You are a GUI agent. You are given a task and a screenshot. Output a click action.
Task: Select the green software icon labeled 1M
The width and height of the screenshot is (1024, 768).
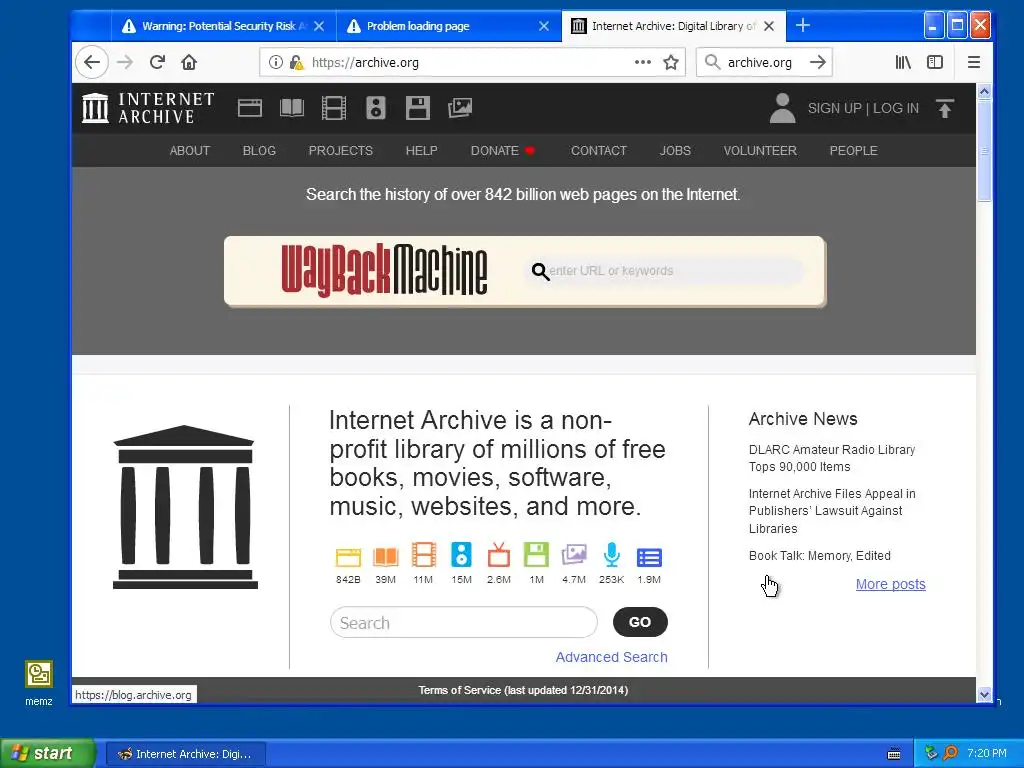click(x=536, y=555)
